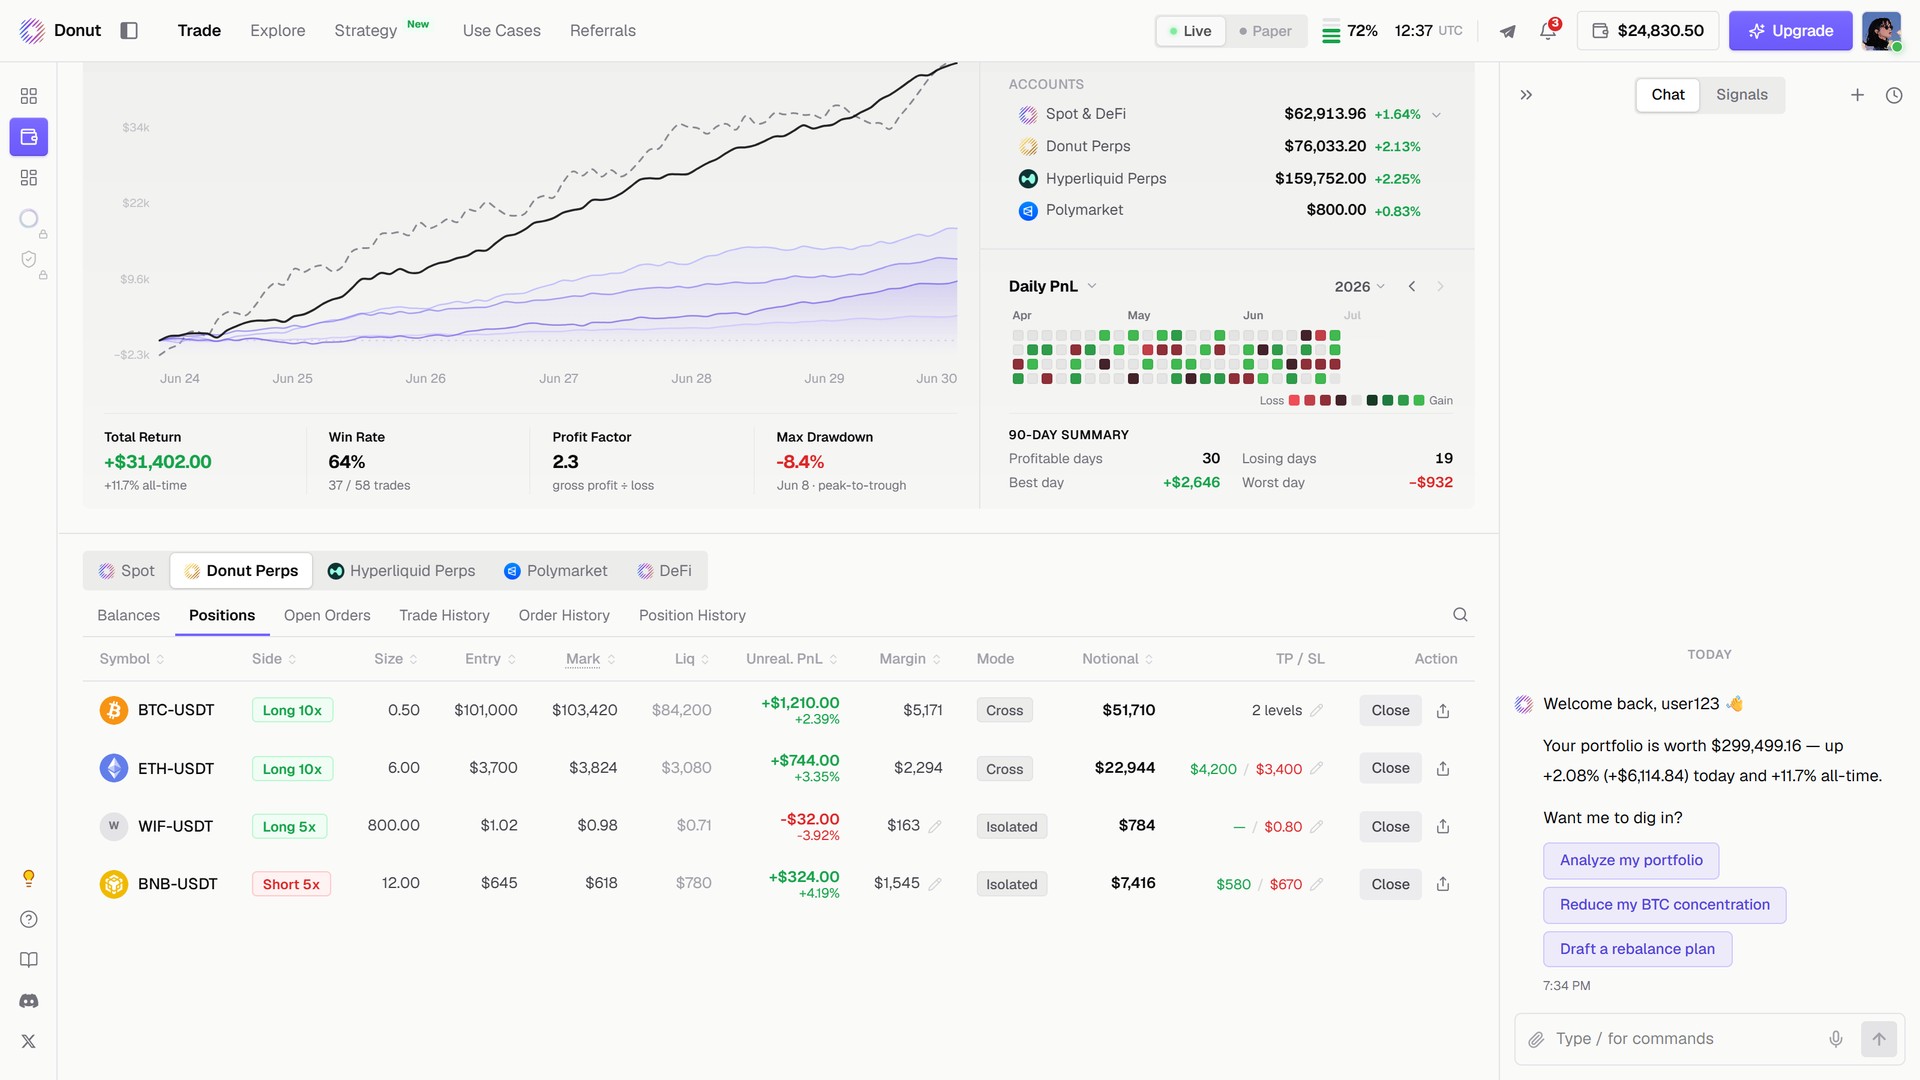Open the X (Twitter) icon in sidebar
Image resolution: width=1920 pixels, height=1080 pixels.
pos(29,1041)
